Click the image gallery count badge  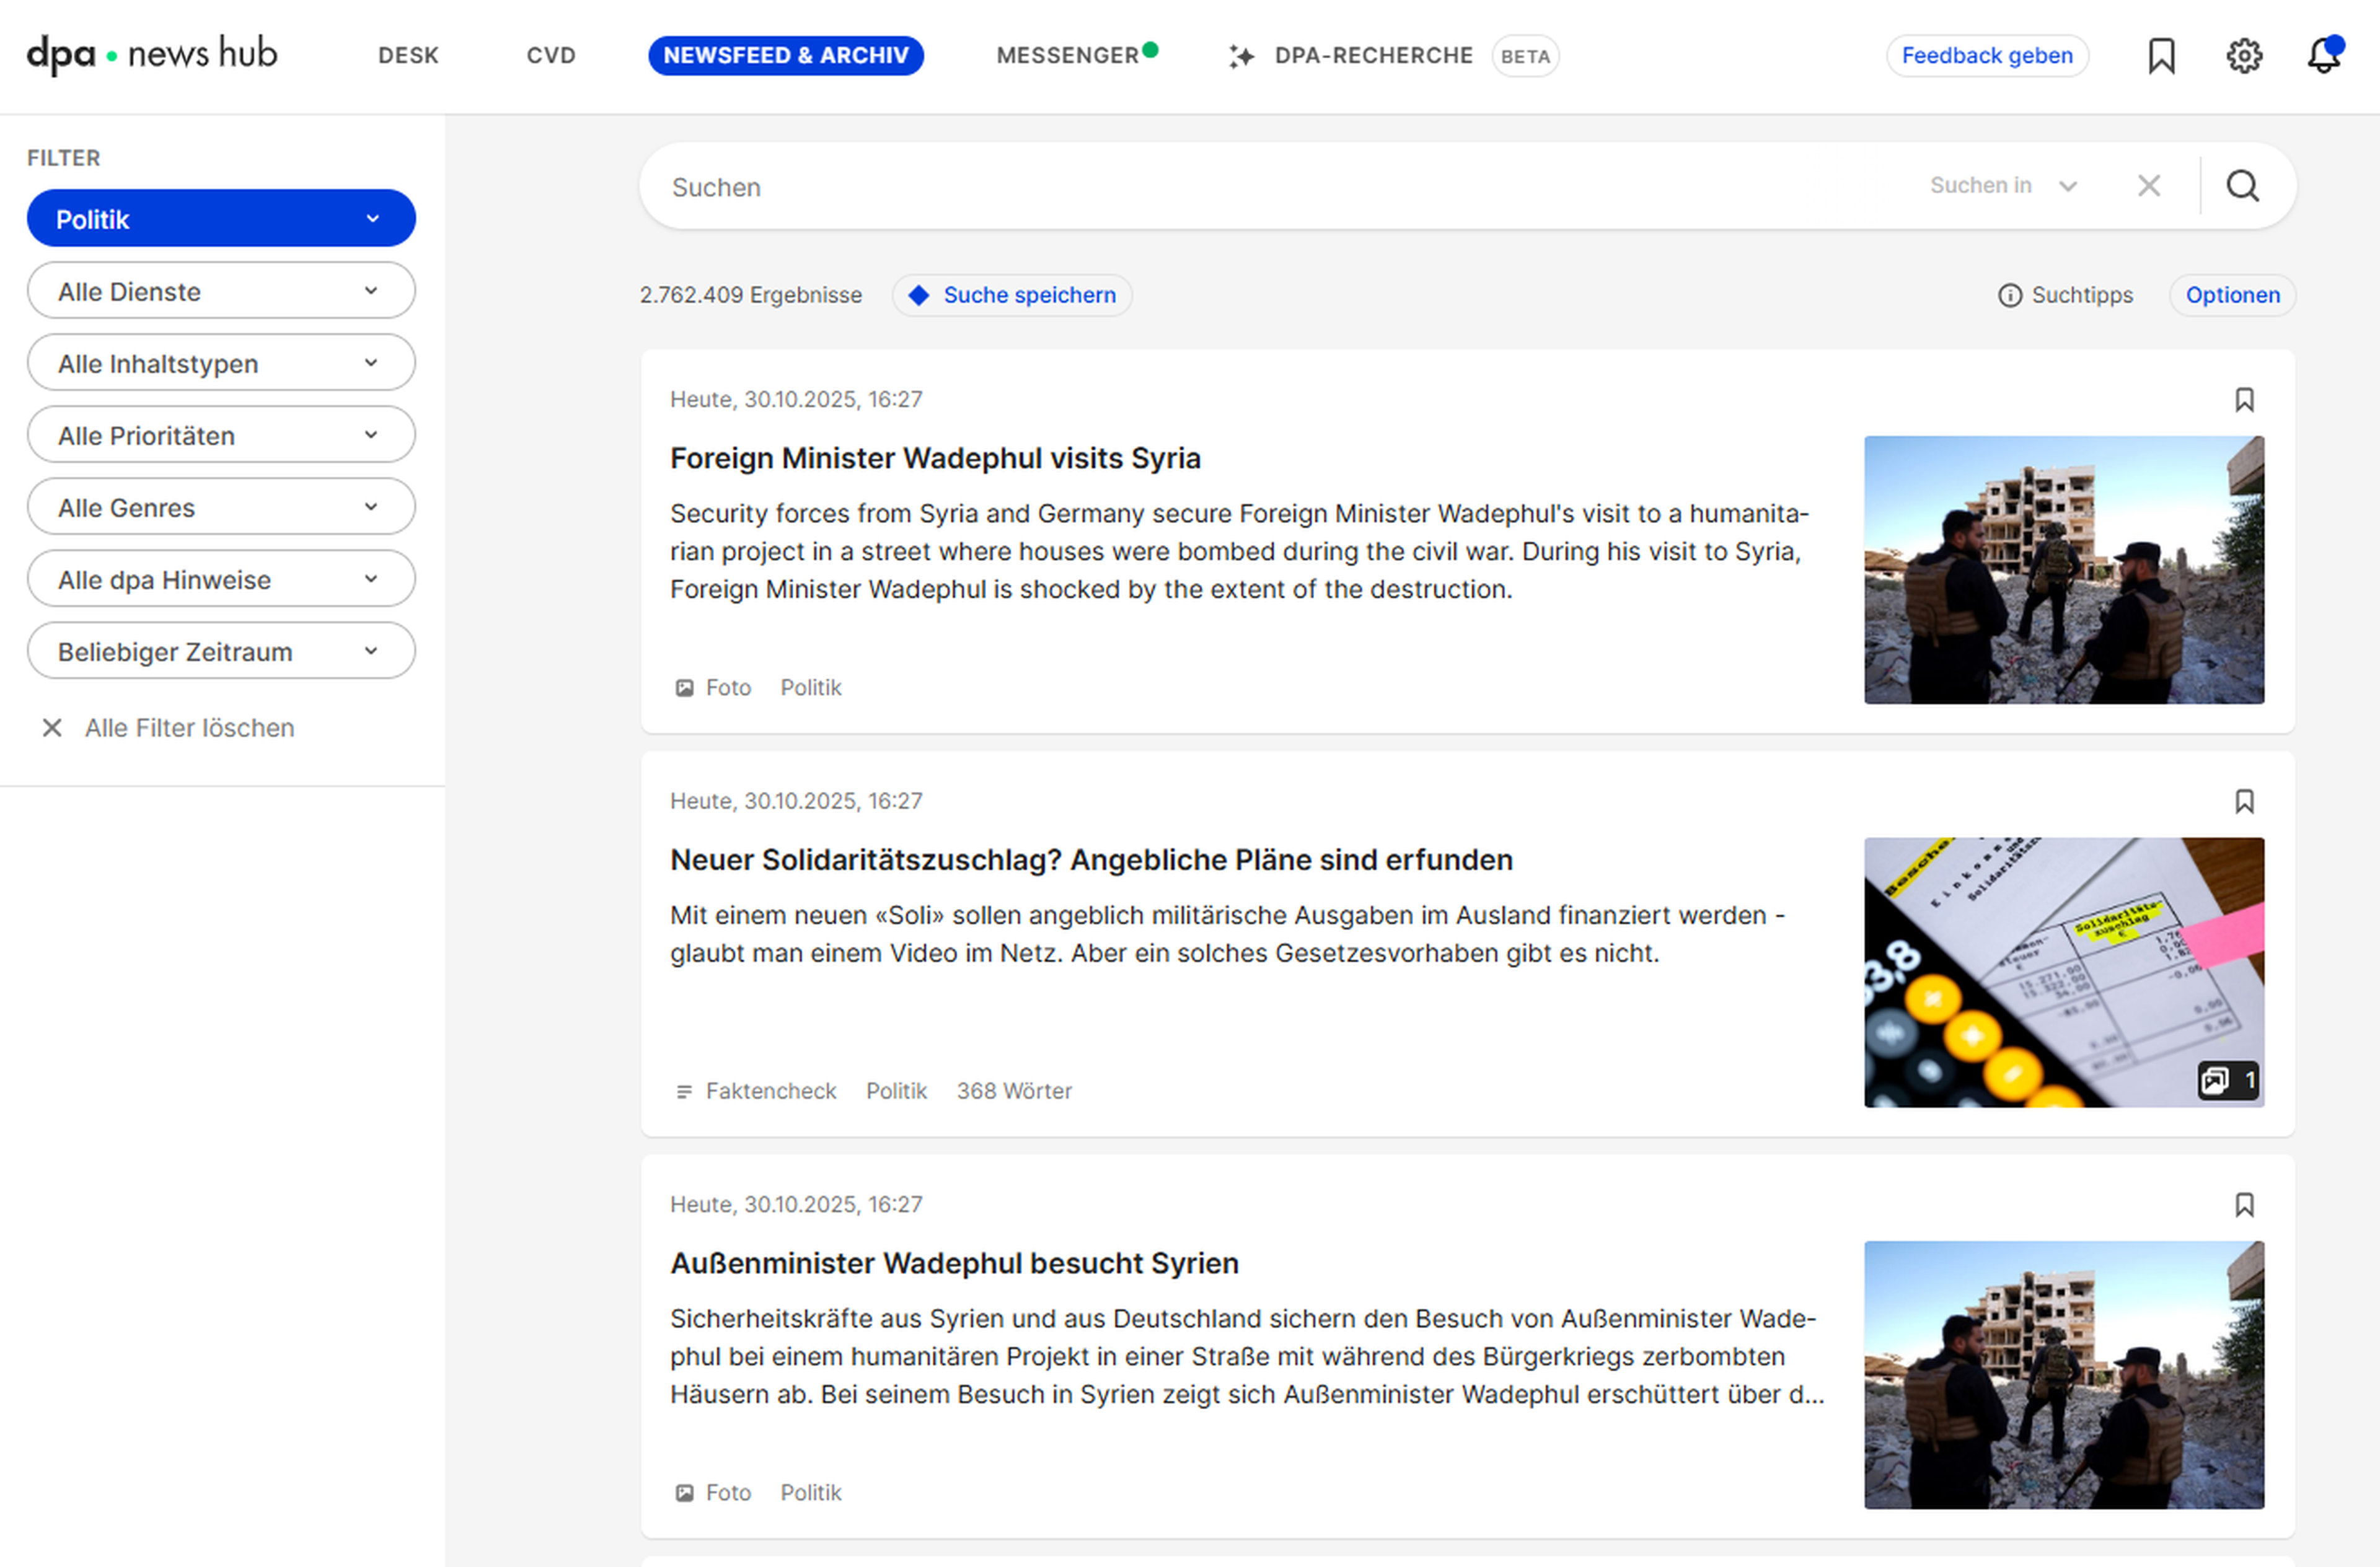2228,1080
